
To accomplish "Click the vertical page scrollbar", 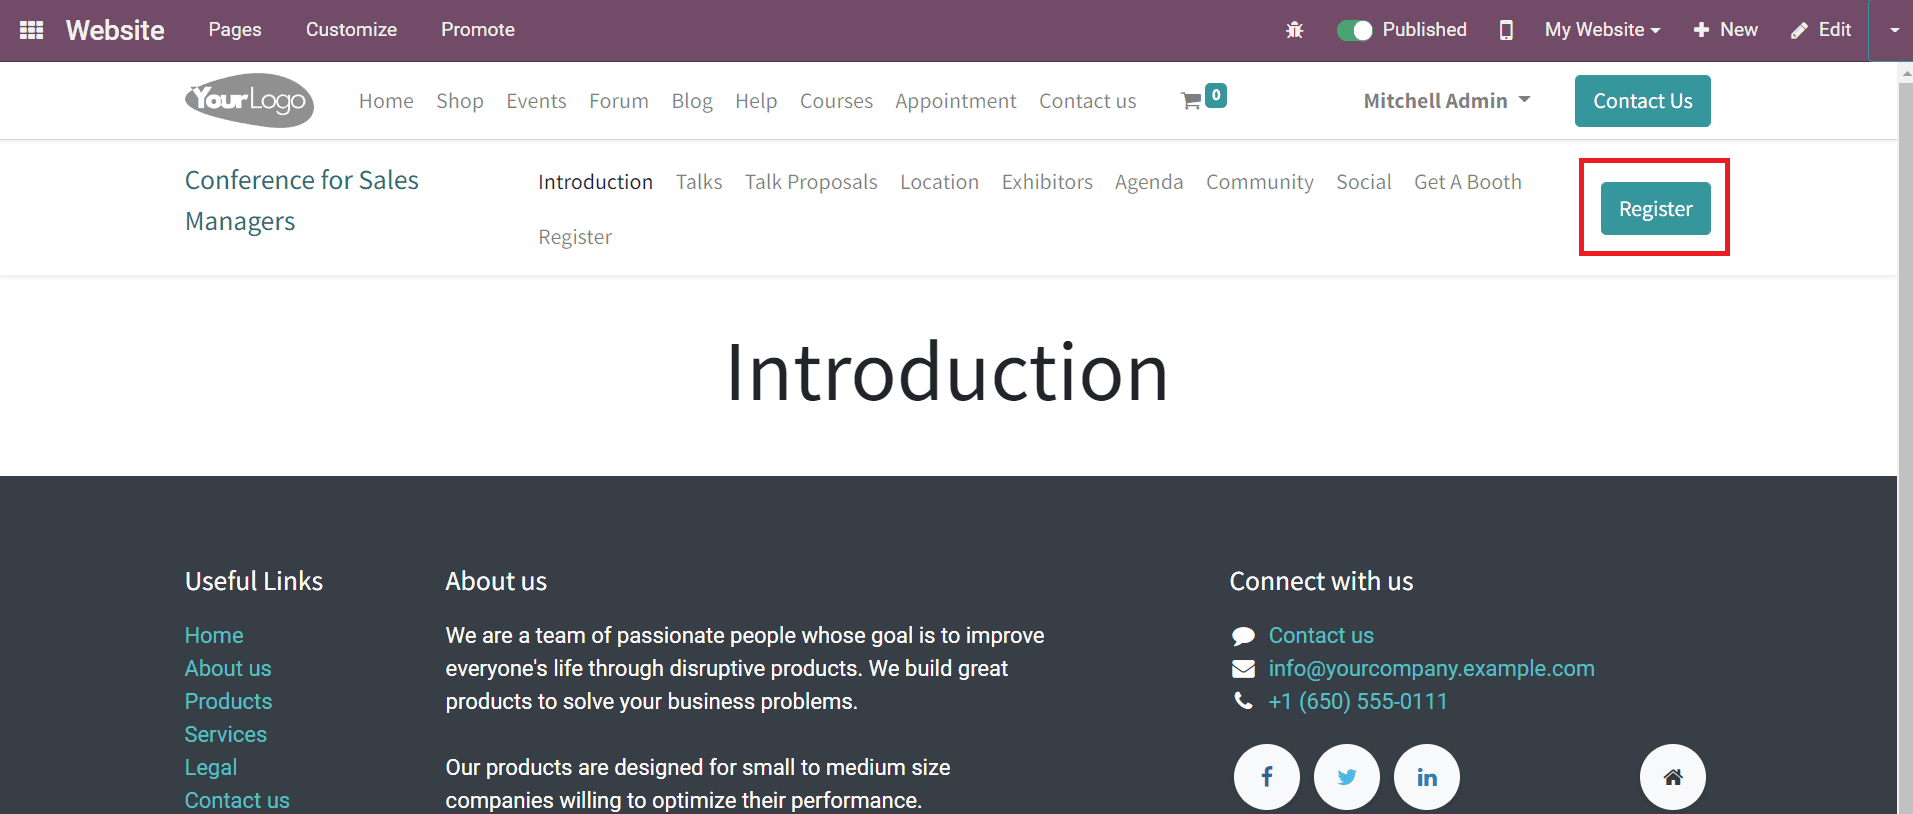I will (x=1905, y=438).
